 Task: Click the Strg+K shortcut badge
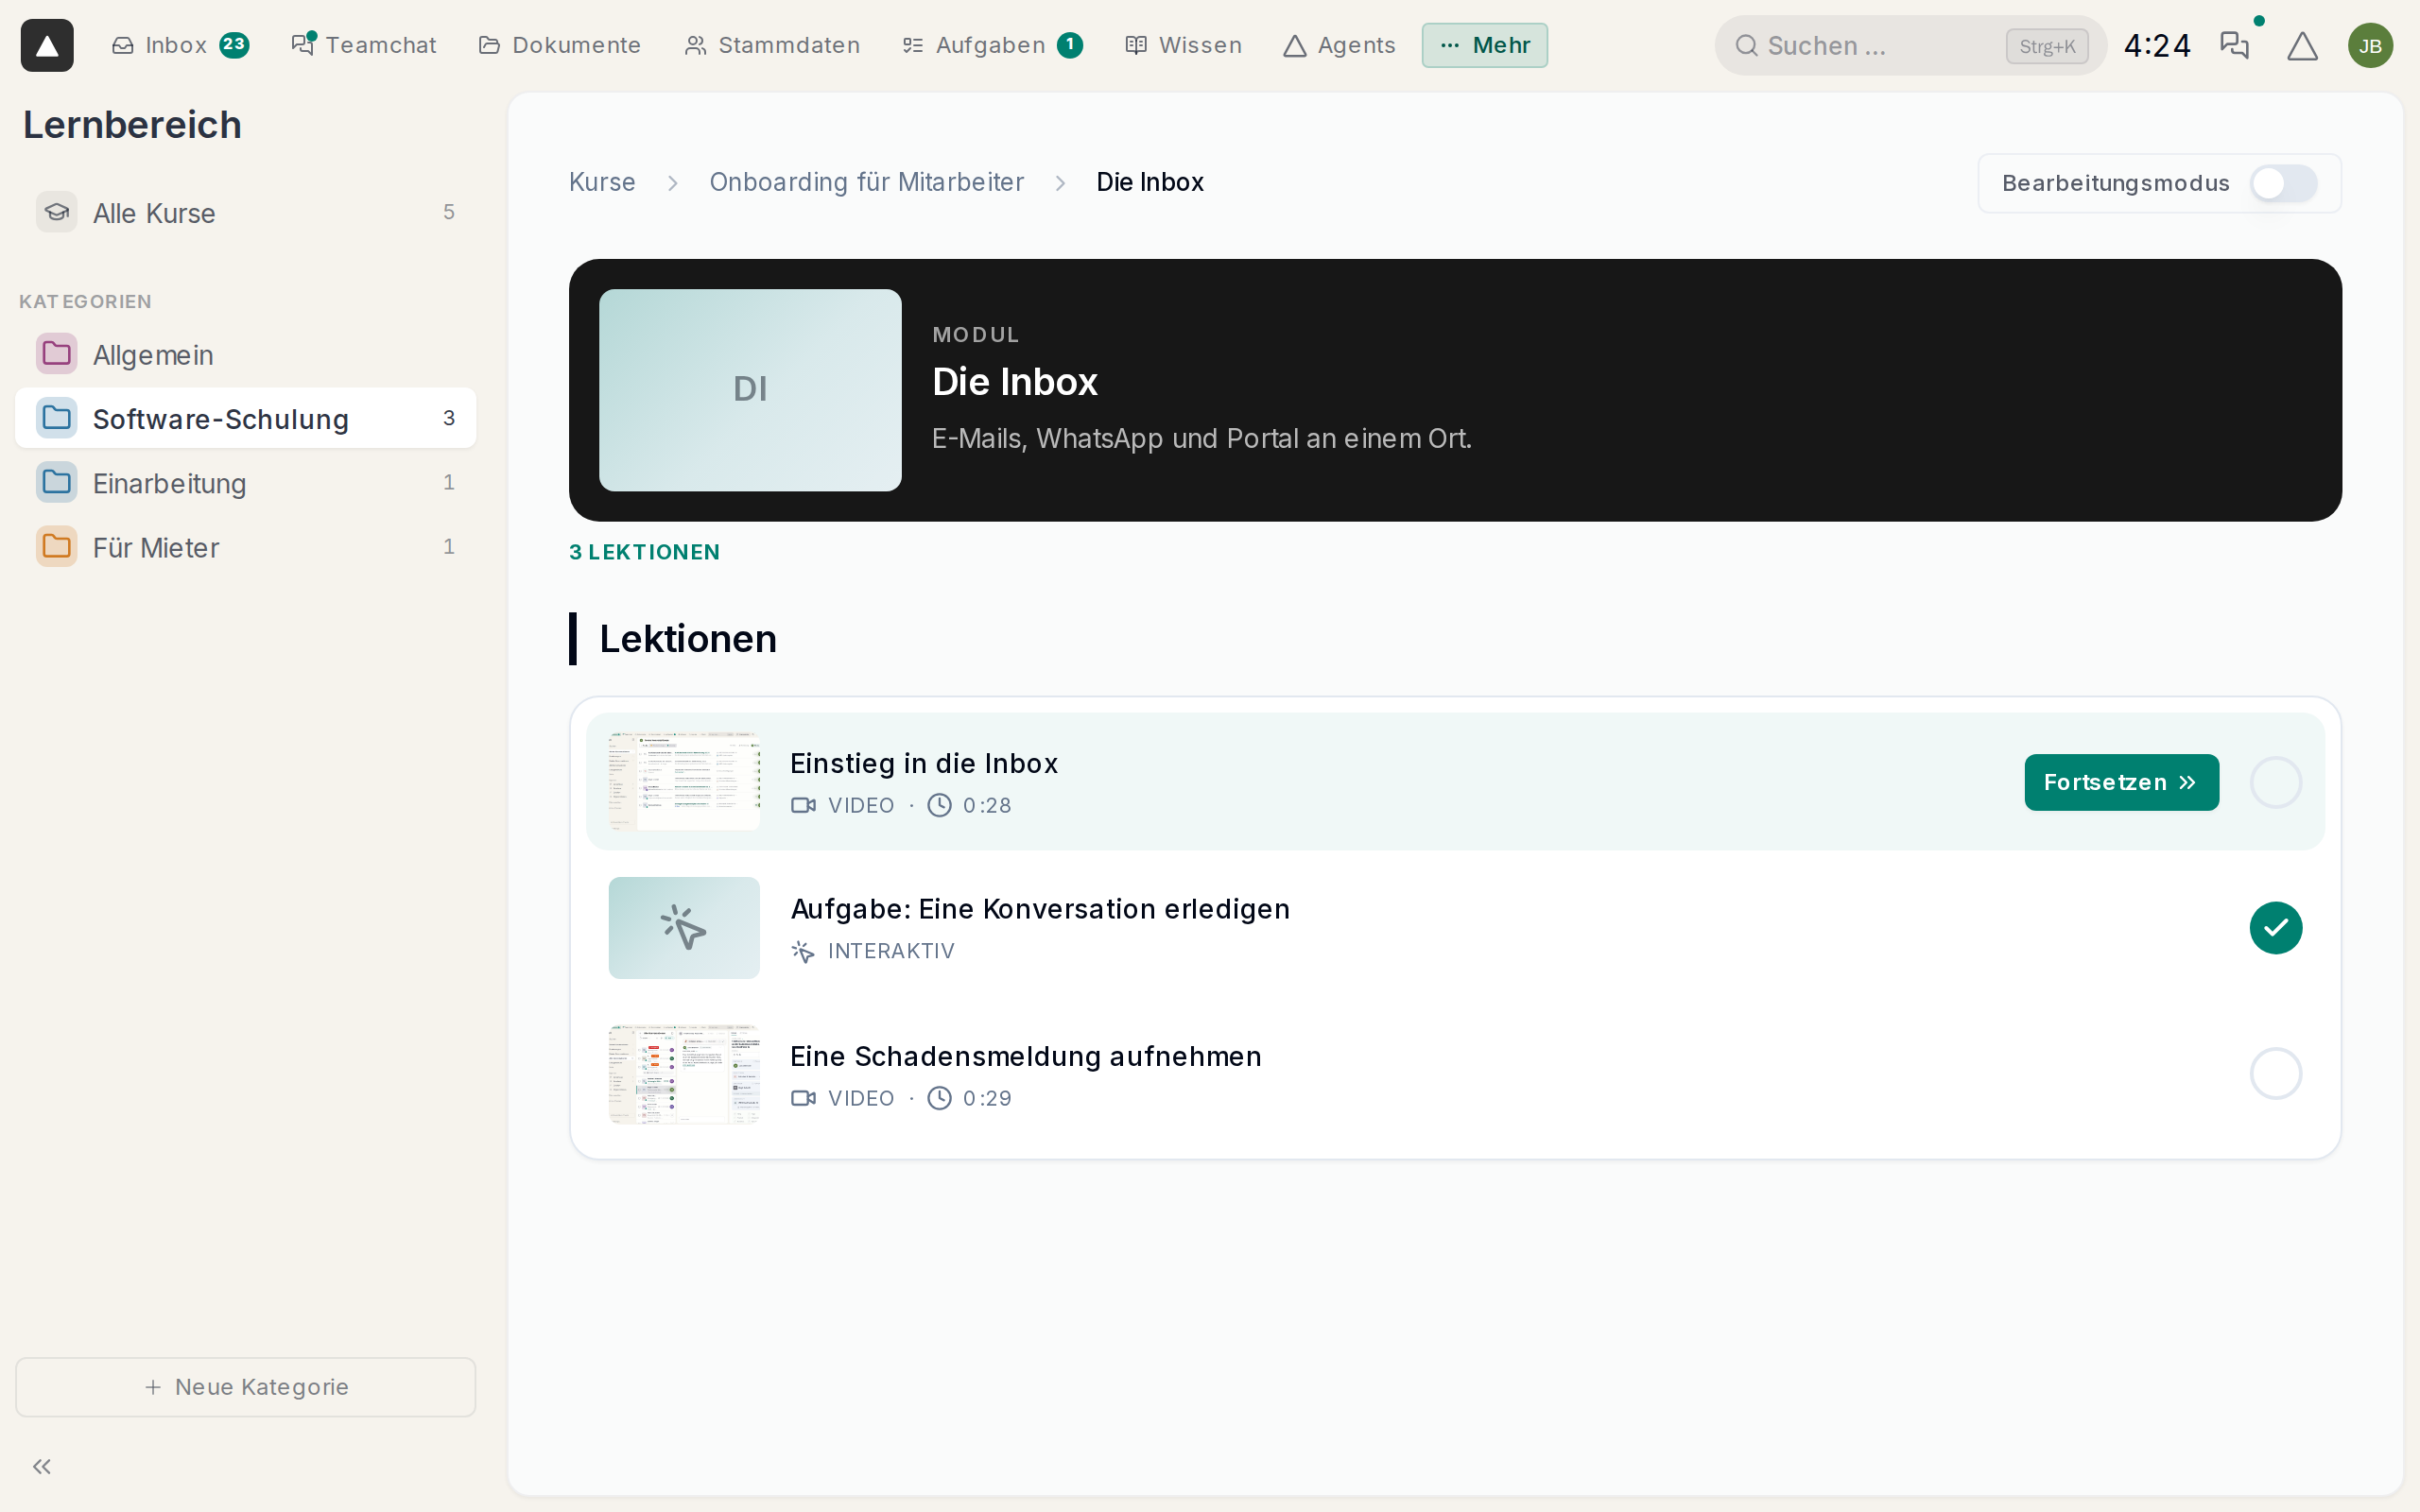(x=2047, y=46)
